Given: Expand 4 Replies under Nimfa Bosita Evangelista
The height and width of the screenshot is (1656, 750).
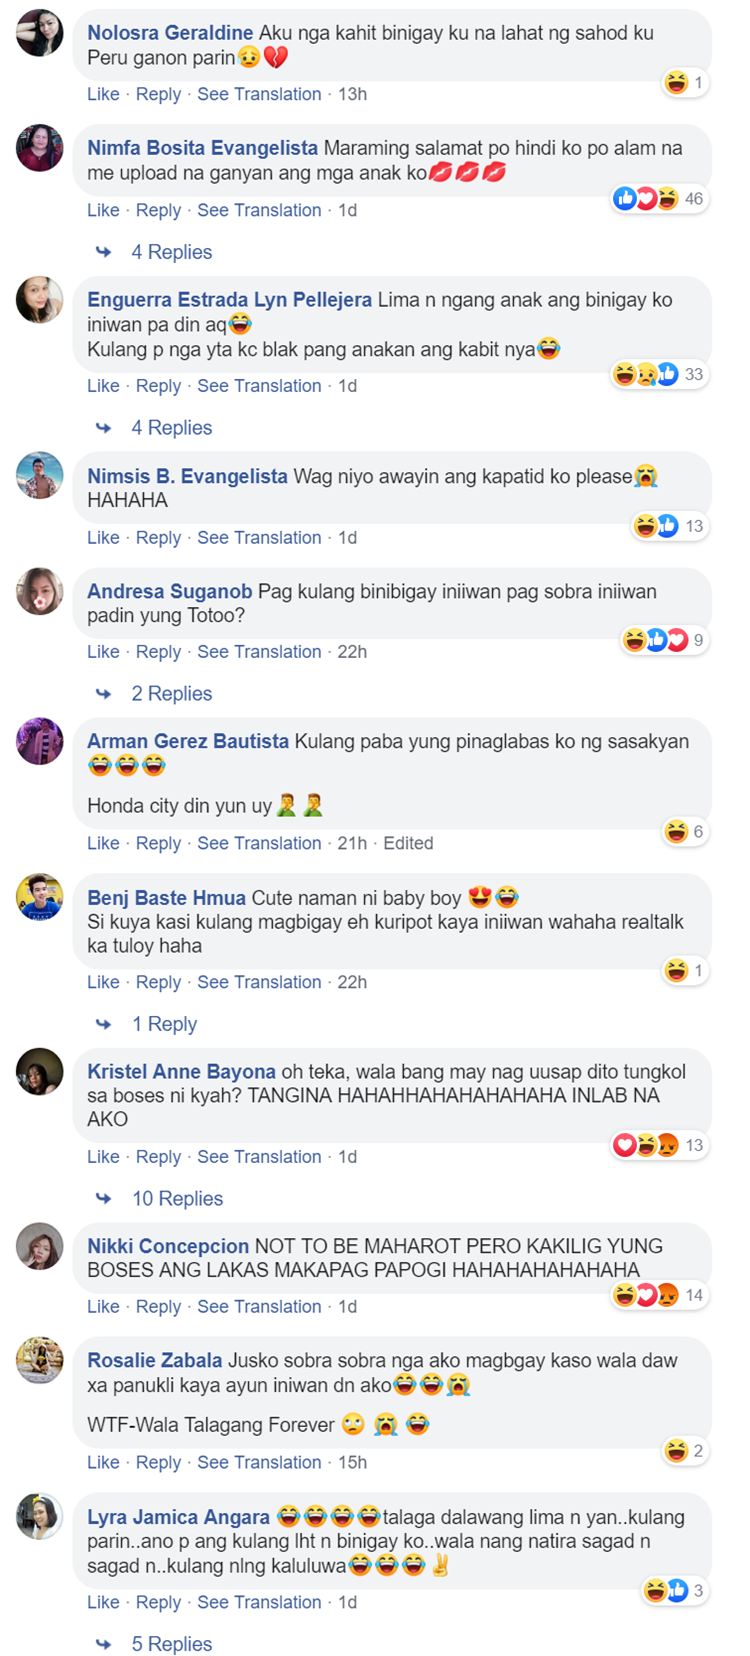Looking at the screenshot, I should pos(171,252).
